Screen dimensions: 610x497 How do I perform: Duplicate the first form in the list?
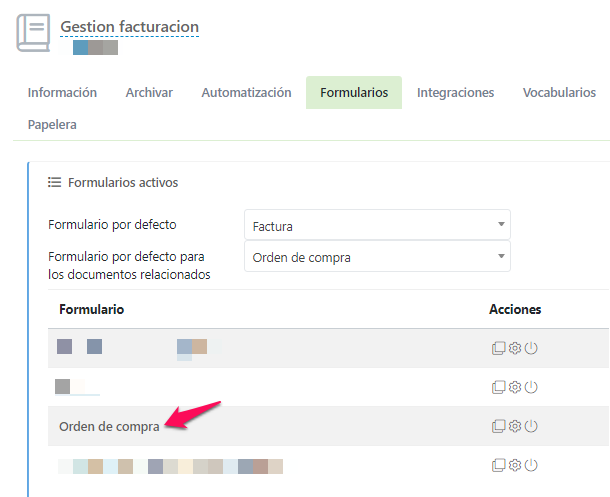[498, 348]
